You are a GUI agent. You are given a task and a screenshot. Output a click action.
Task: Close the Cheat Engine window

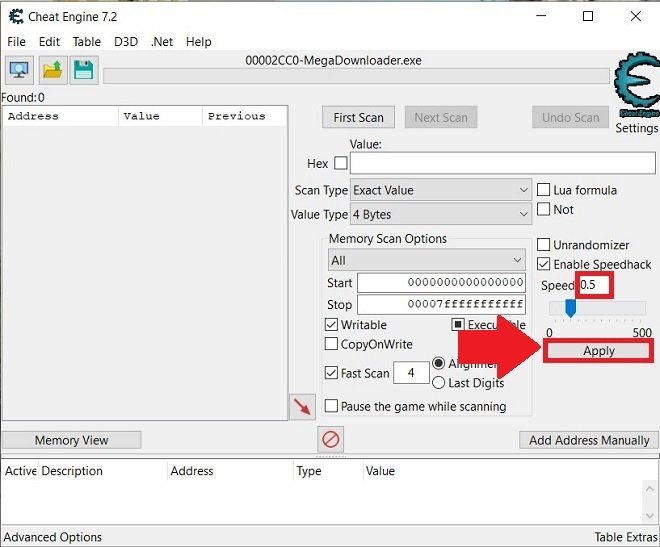tap(636, 16)
